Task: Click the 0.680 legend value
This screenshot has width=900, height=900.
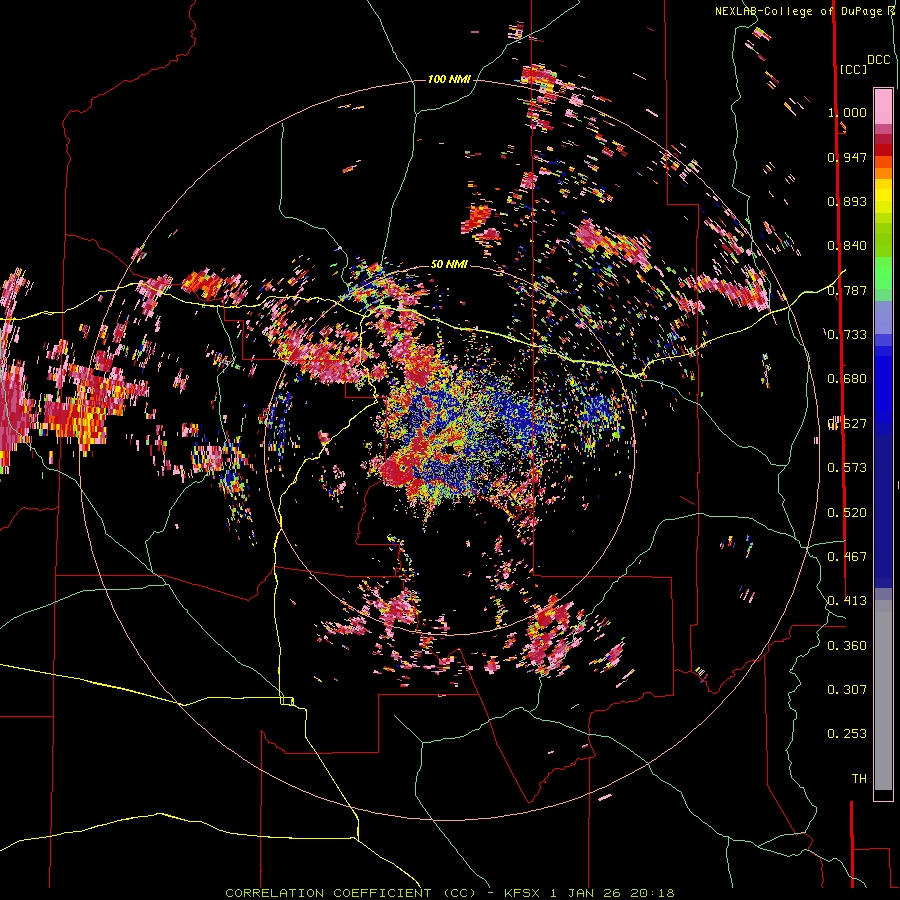Action: [847, 379]
